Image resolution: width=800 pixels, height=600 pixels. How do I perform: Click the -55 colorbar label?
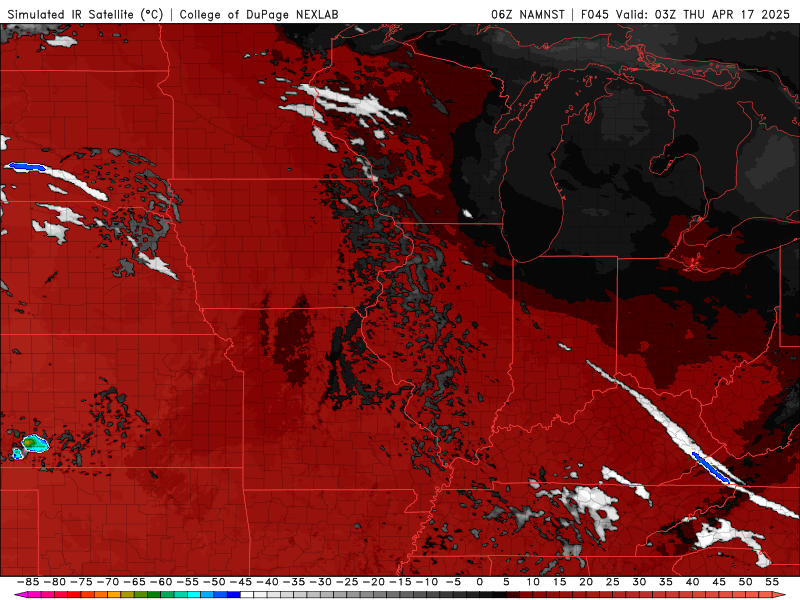point(187,582)
